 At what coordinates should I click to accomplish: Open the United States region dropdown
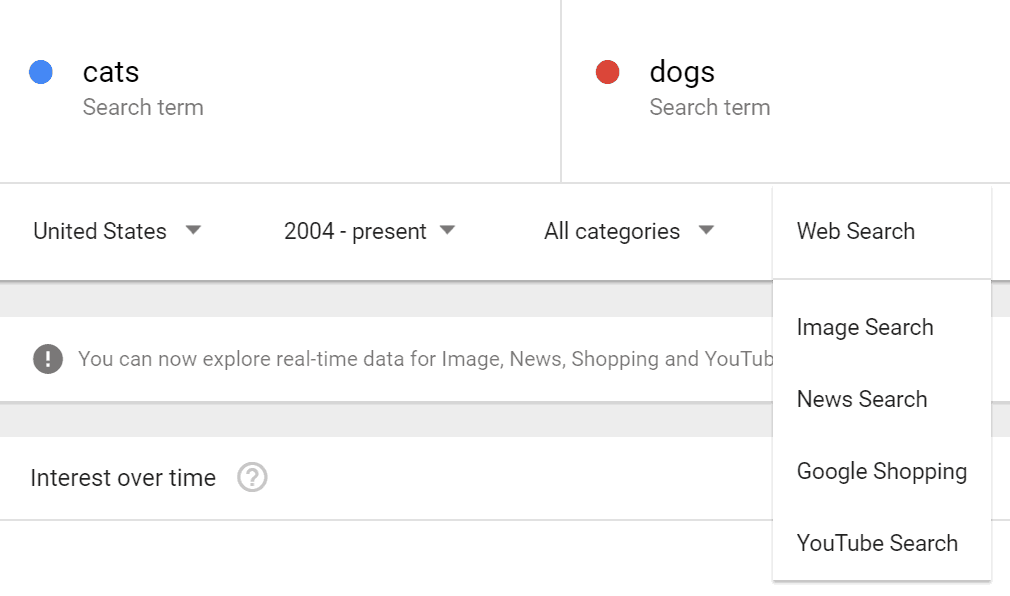pyautogui.click(x=99, y=231)
